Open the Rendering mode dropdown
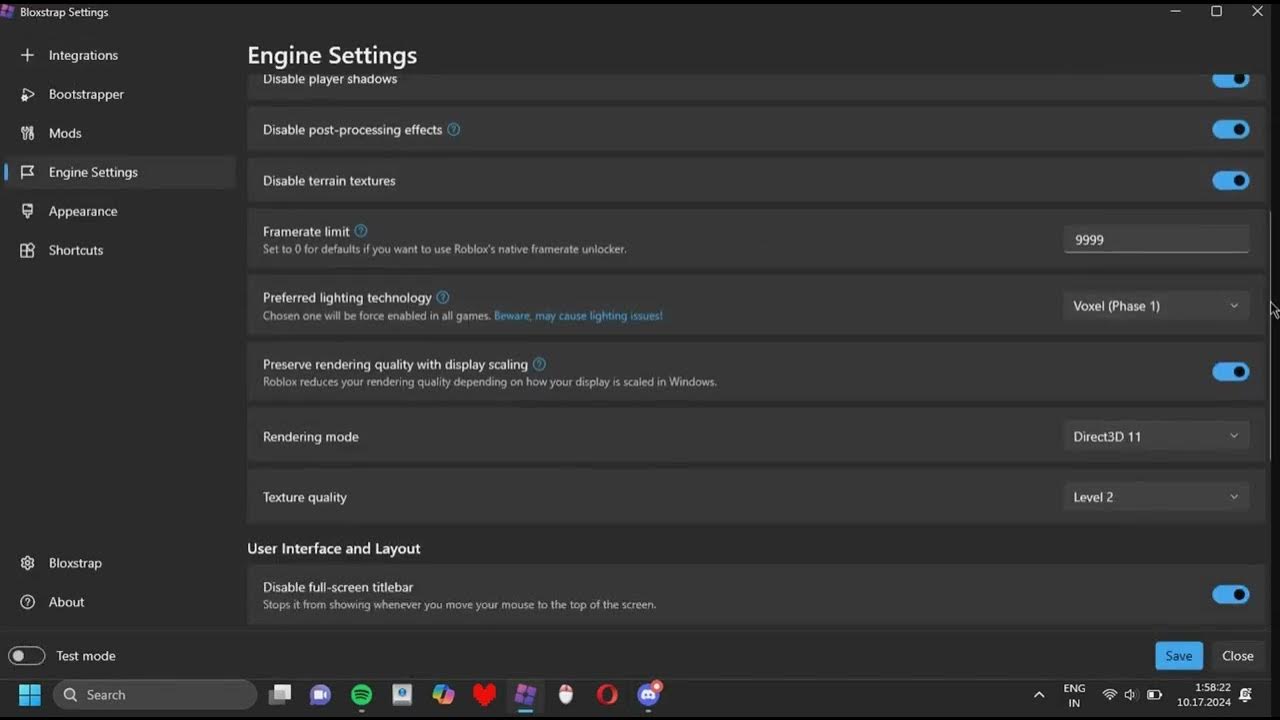The image size is (1280, 720). pyautogui.click(x=1155, y=437)
